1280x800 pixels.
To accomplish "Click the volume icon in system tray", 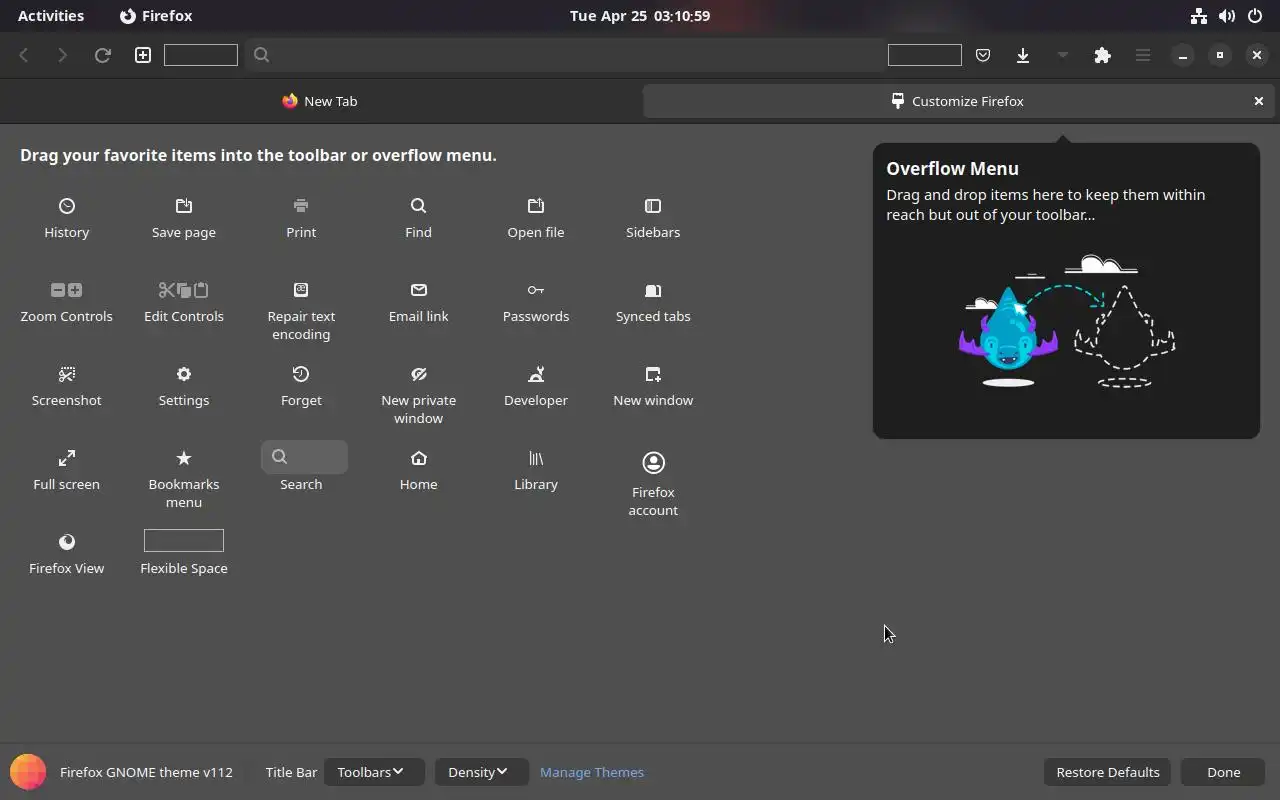I will (1227, 16).
